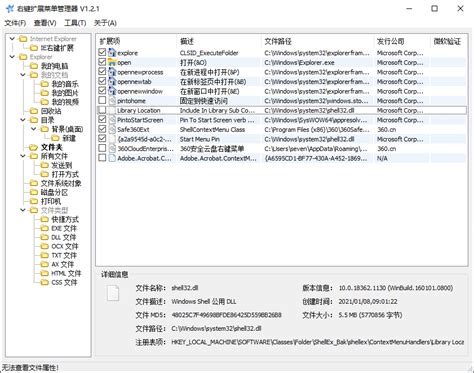Image resolution: width=474 pixels, height=373 pixels.
Task: Open the 关于(A) menu
Action: [105, 23]
